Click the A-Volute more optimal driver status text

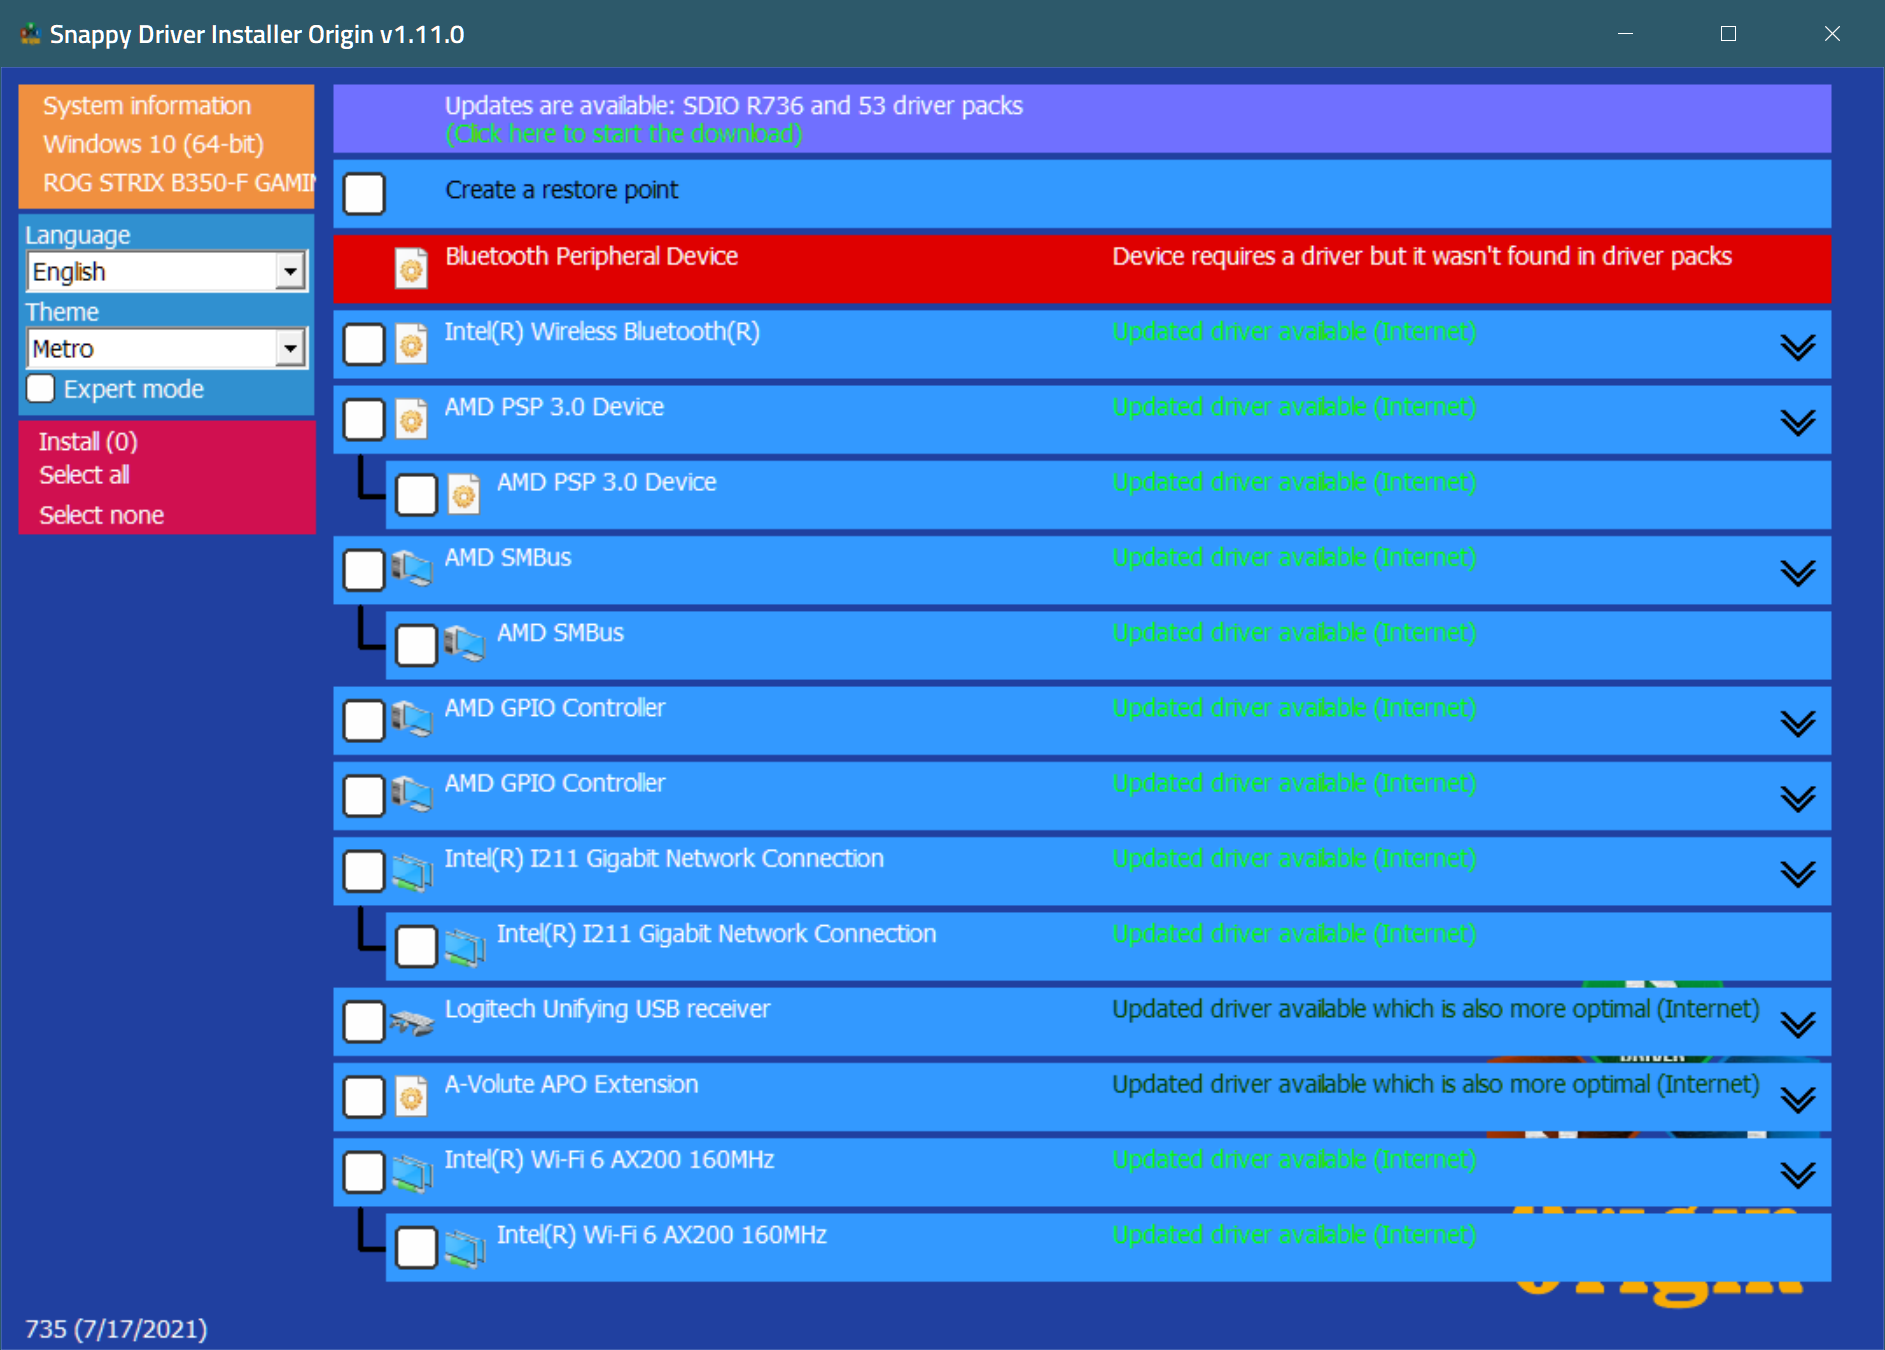click(x=1435, y=1084)
